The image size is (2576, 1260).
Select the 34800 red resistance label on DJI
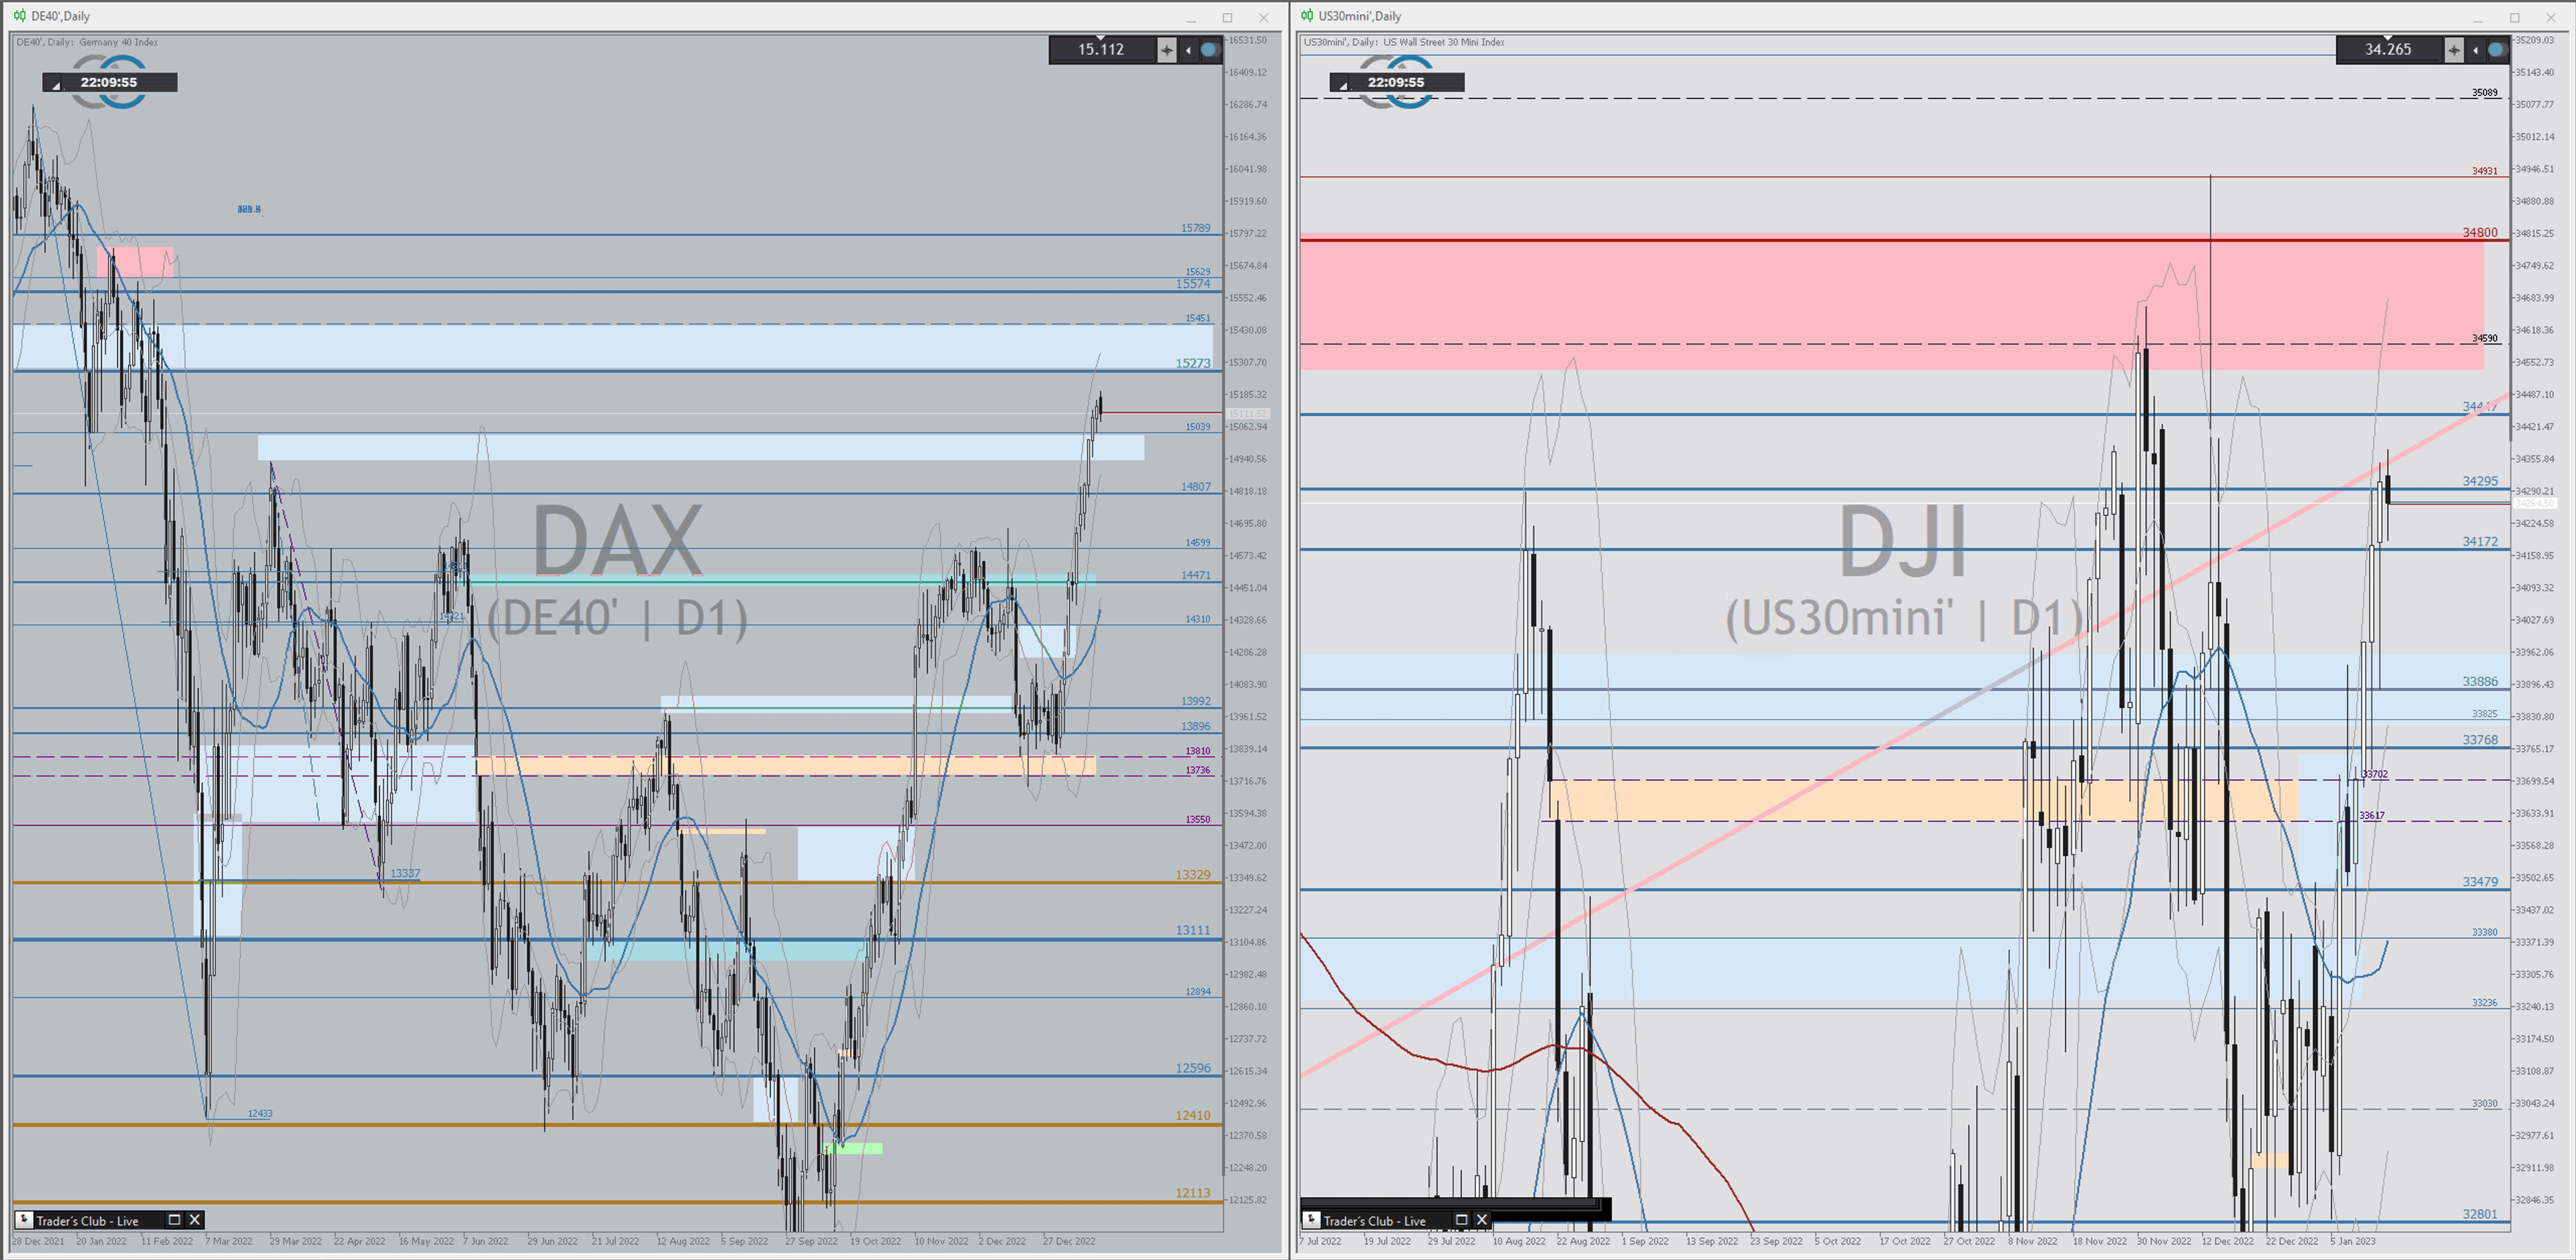[2479, 233]
